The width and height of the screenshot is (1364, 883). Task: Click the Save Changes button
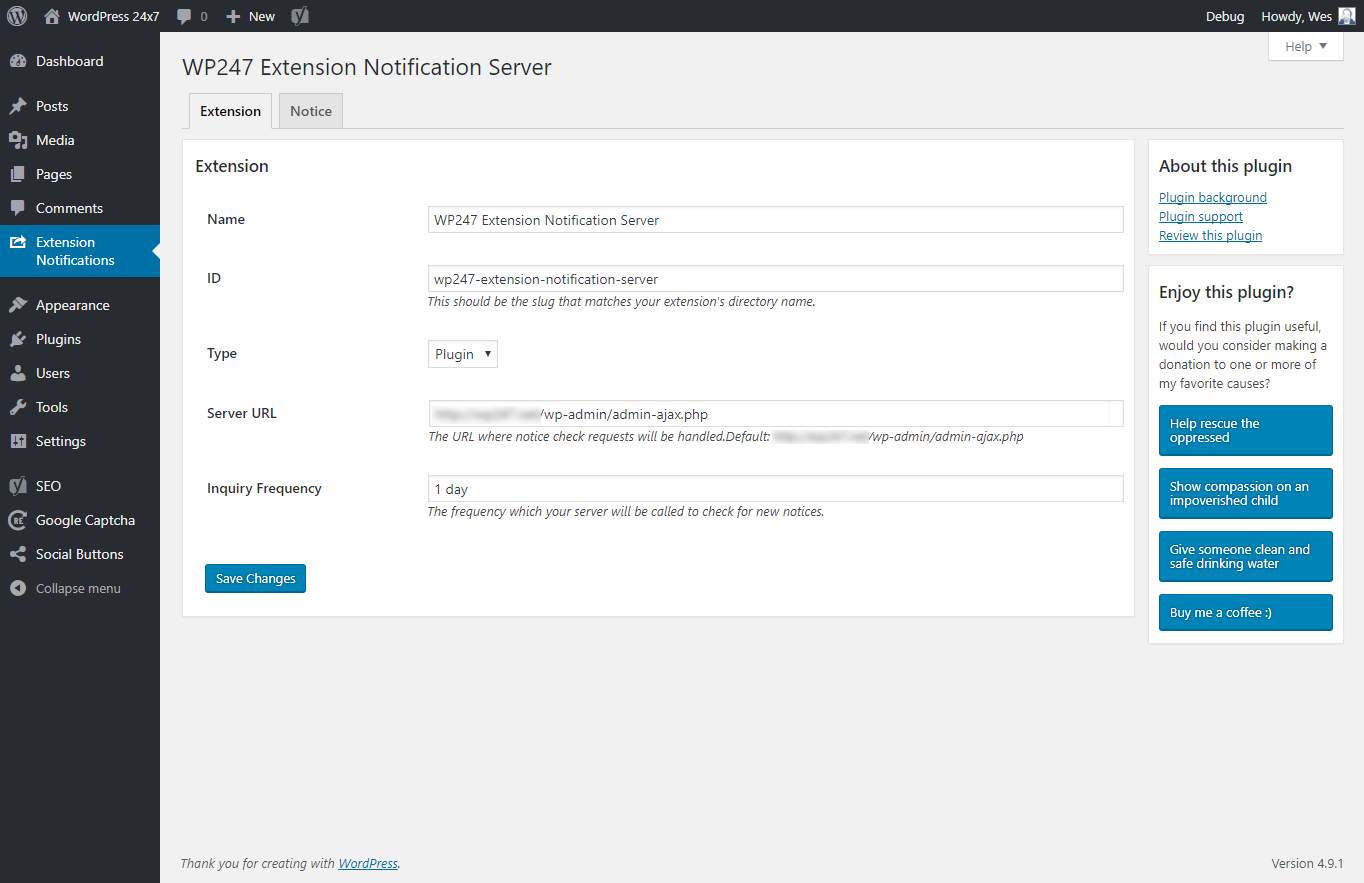coord(255,578)
